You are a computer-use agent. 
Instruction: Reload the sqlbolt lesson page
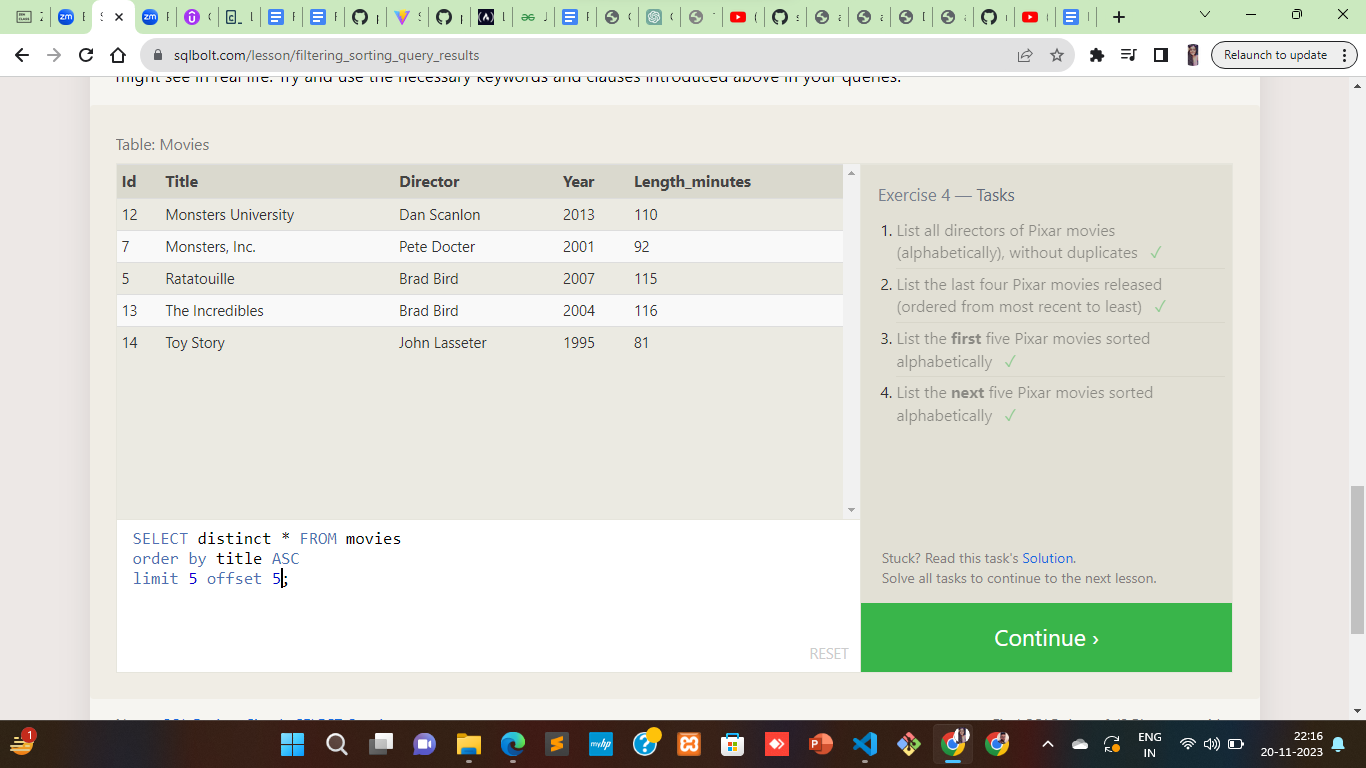tap(84, 55)
